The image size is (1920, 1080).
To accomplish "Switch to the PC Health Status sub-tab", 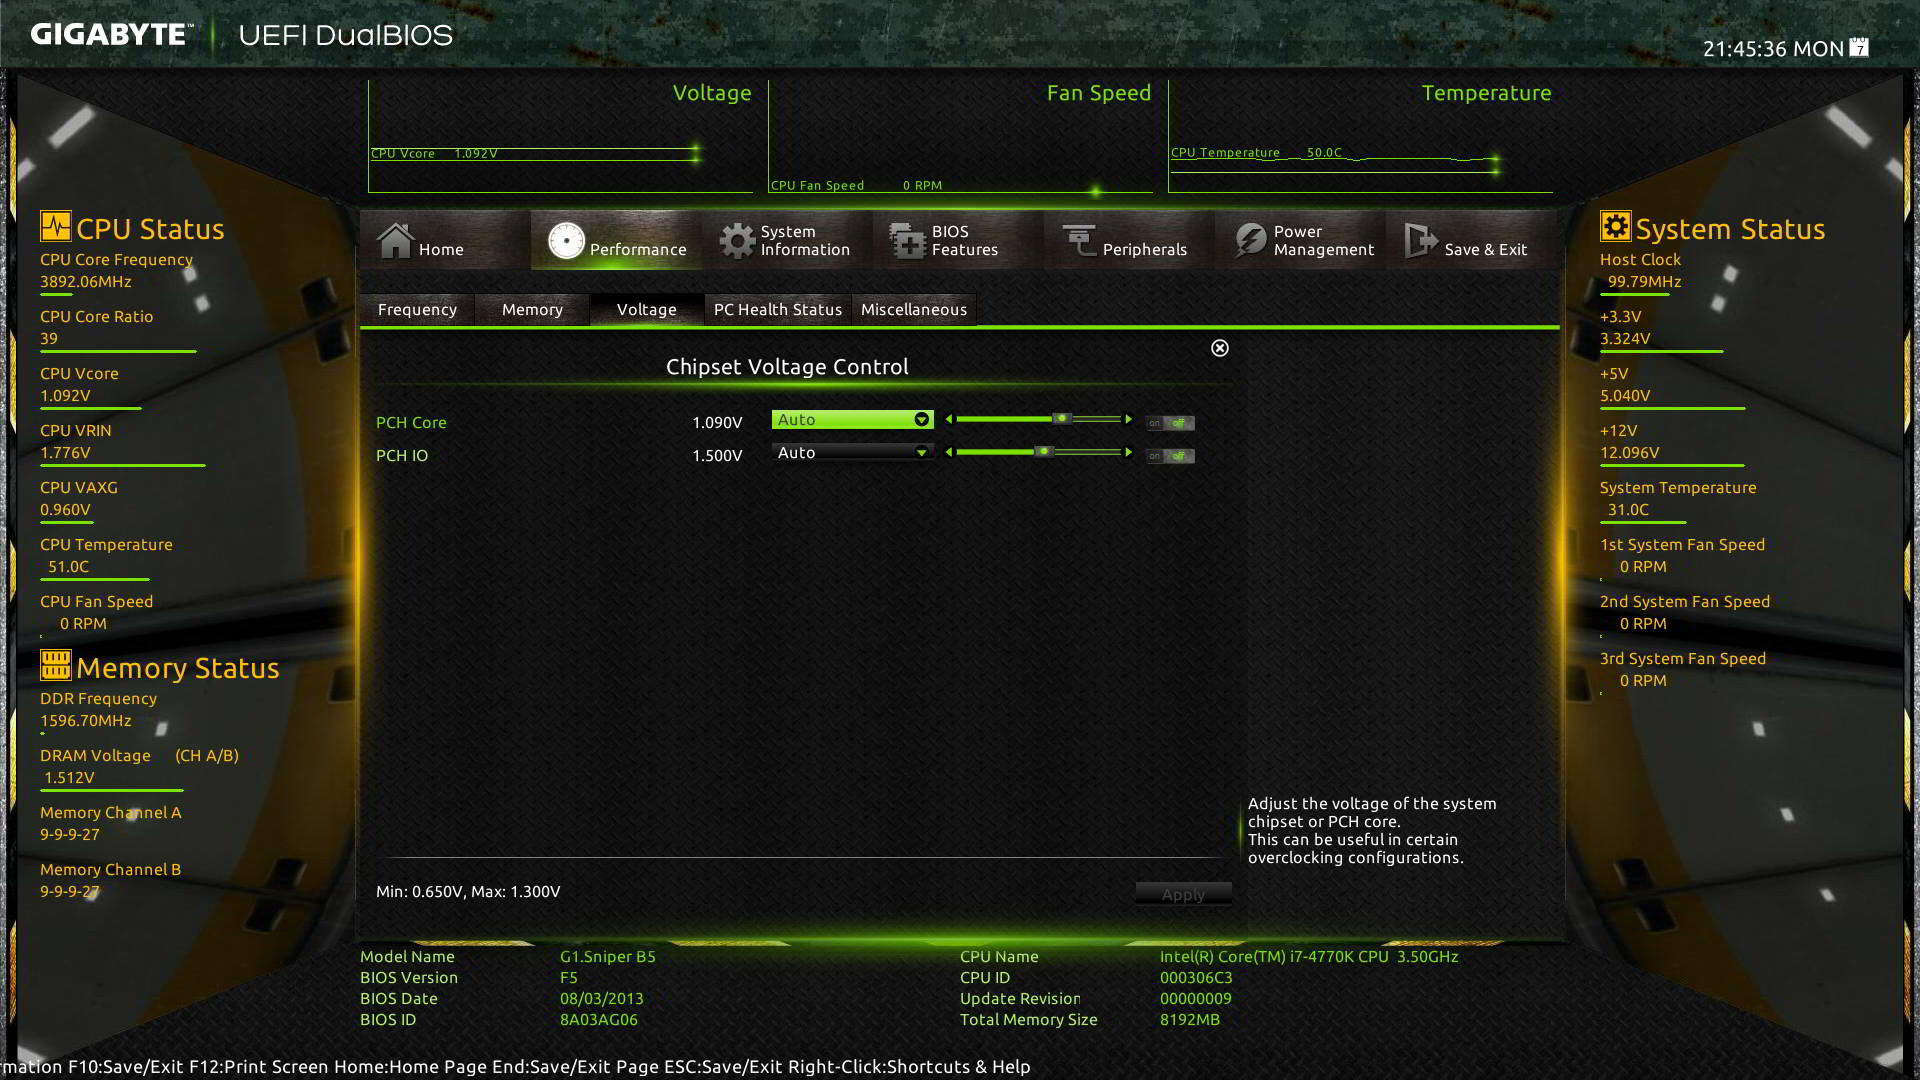I will pyautogui.click(x=778, y=309).
